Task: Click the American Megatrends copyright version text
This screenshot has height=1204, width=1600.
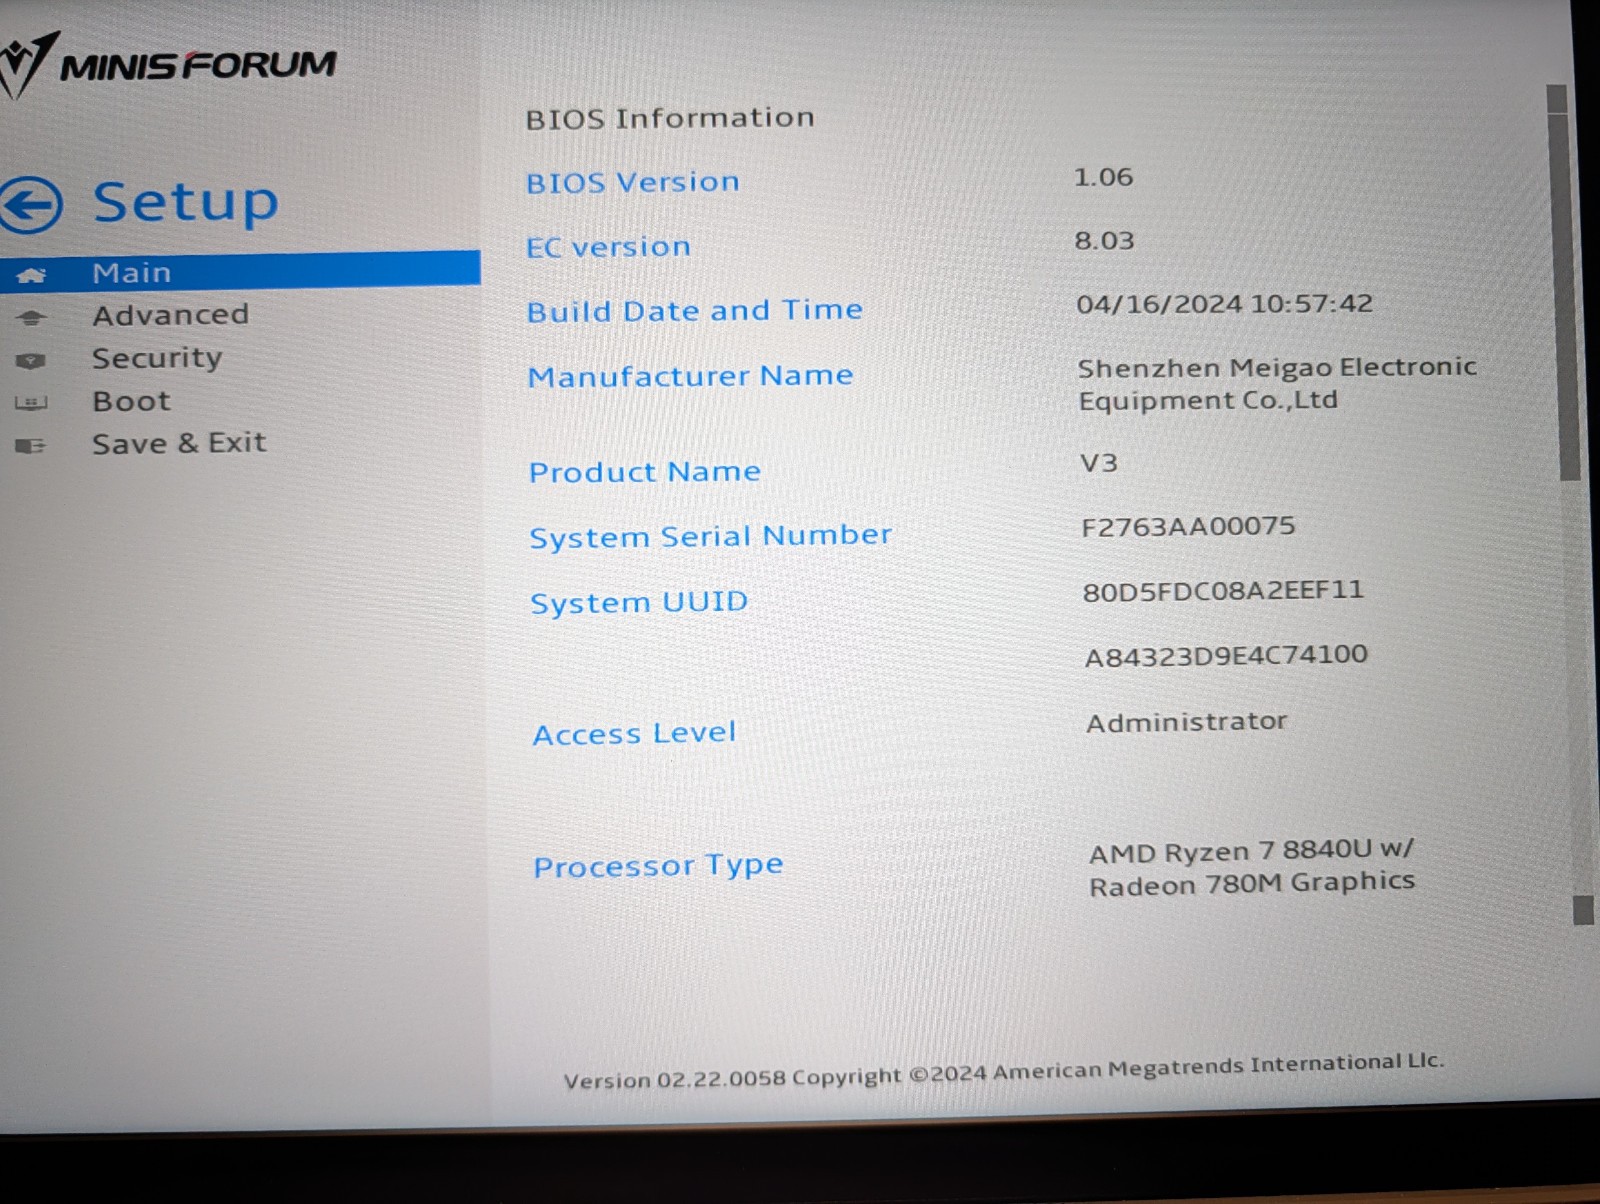Action: click(1004, 1071)
